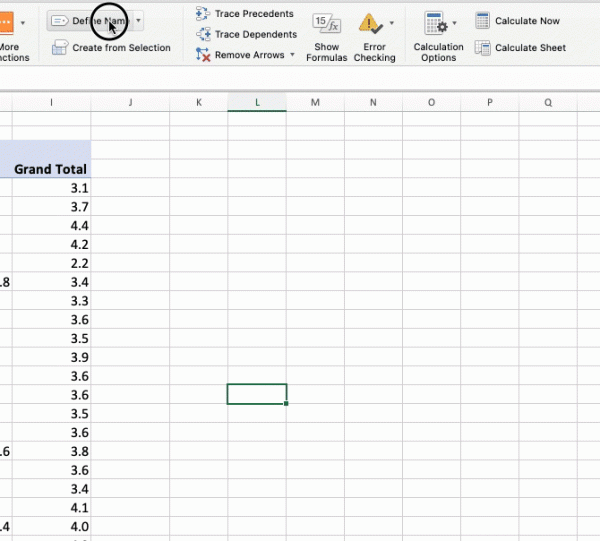Expand the Remove Arrows dropdown arrow
Viewport: 600px width, 541px height.
click(292, 54)
